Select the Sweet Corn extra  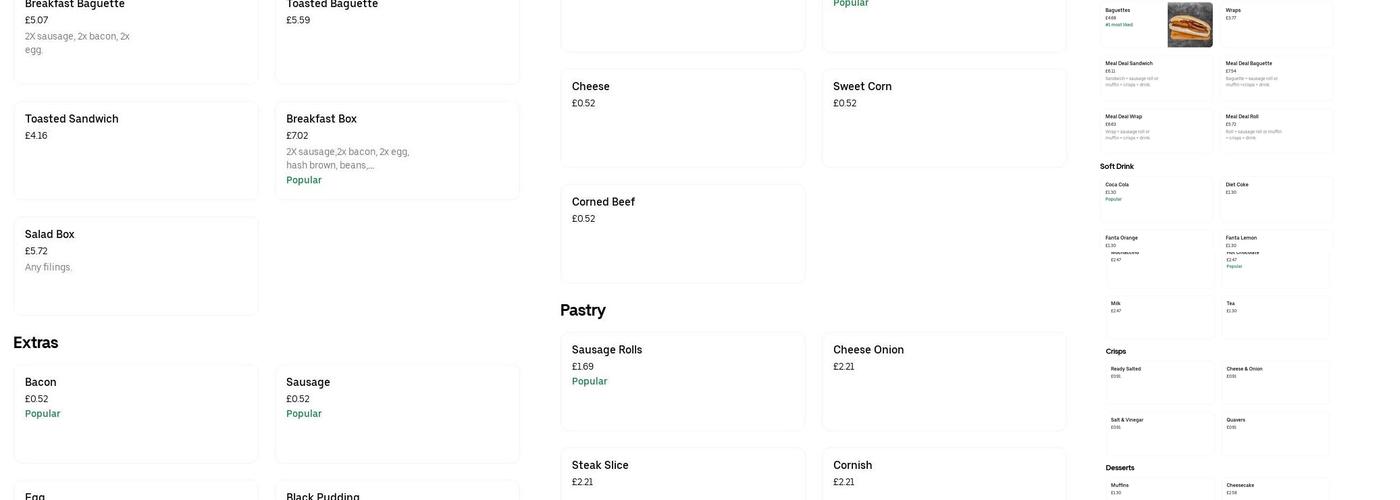point(943,117)
